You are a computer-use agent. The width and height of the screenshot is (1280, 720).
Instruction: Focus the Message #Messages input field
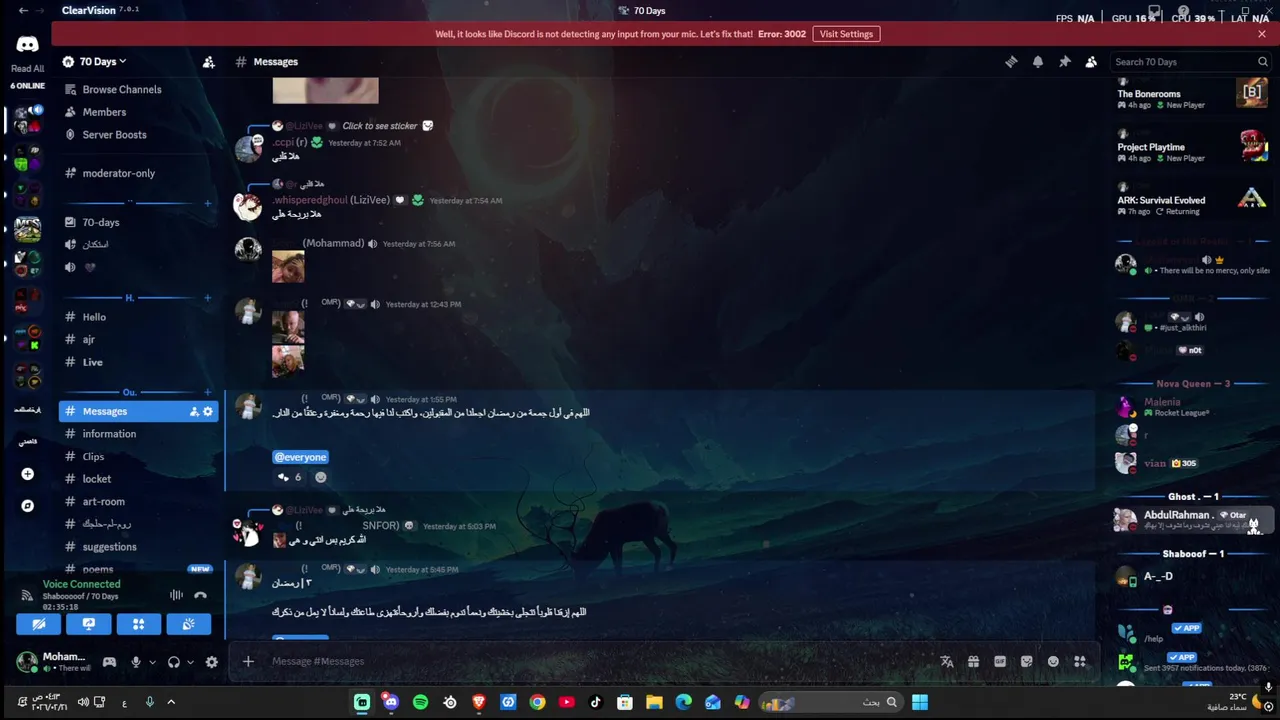click(x=595, y=661)
